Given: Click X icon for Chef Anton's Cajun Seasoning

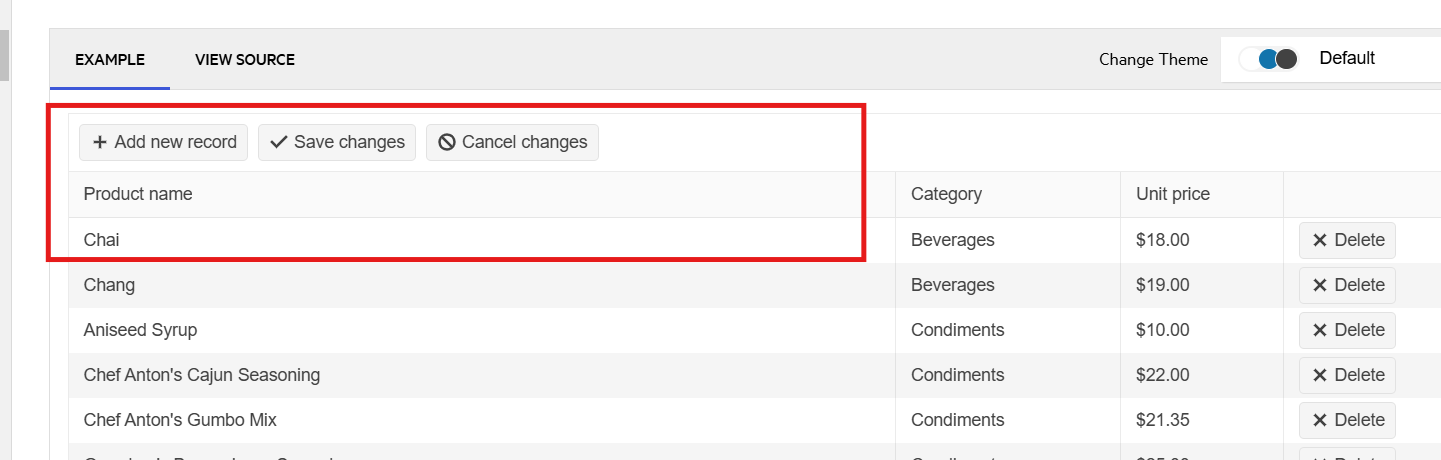Looking at the screenshot, I should coord(1319,375).
